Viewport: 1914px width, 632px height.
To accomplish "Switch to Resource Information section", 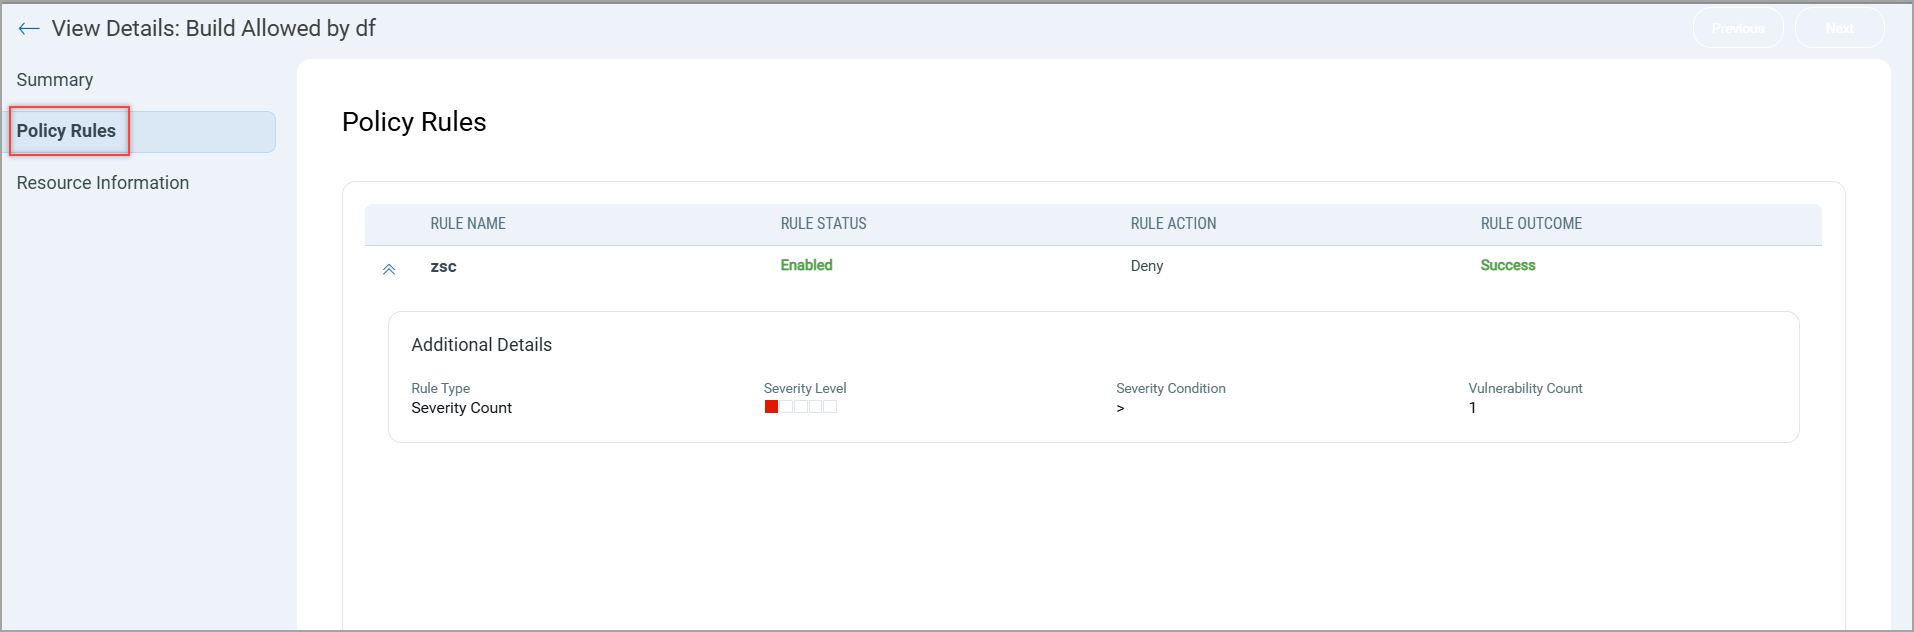I will click(x=103, y=183).
